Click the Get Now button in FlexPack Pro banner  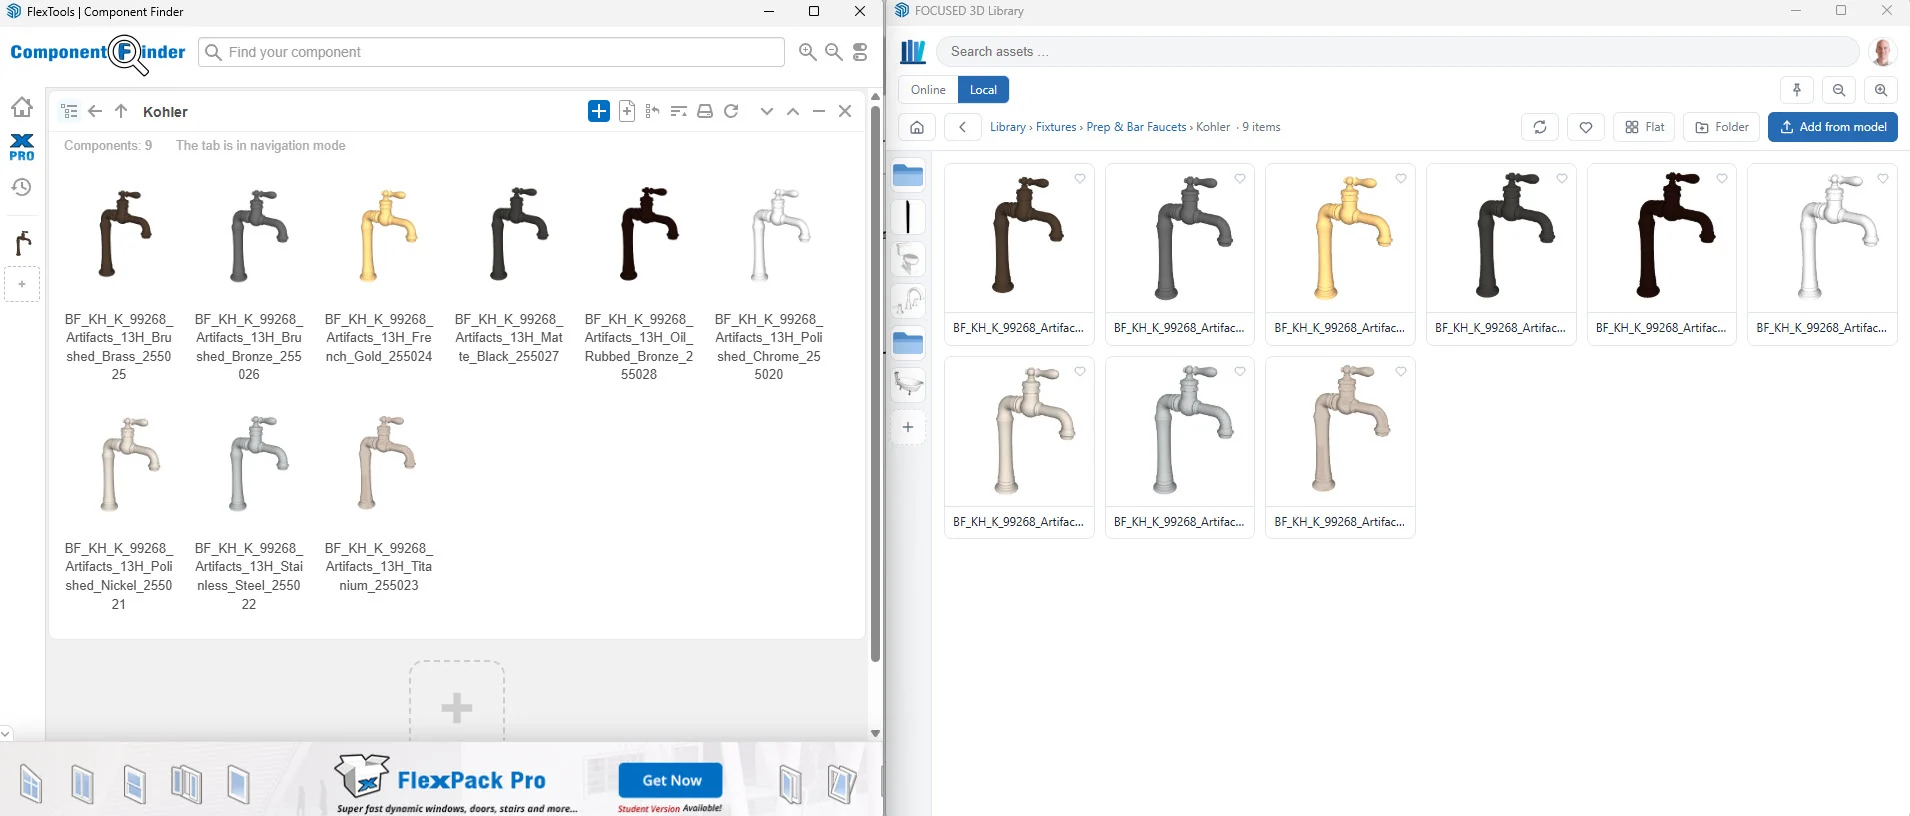click(x=671, y=780)
